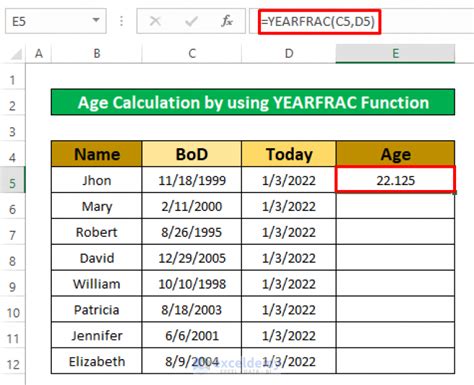Select cell with Mary's birth date 2/11/2000

point(192,206)
